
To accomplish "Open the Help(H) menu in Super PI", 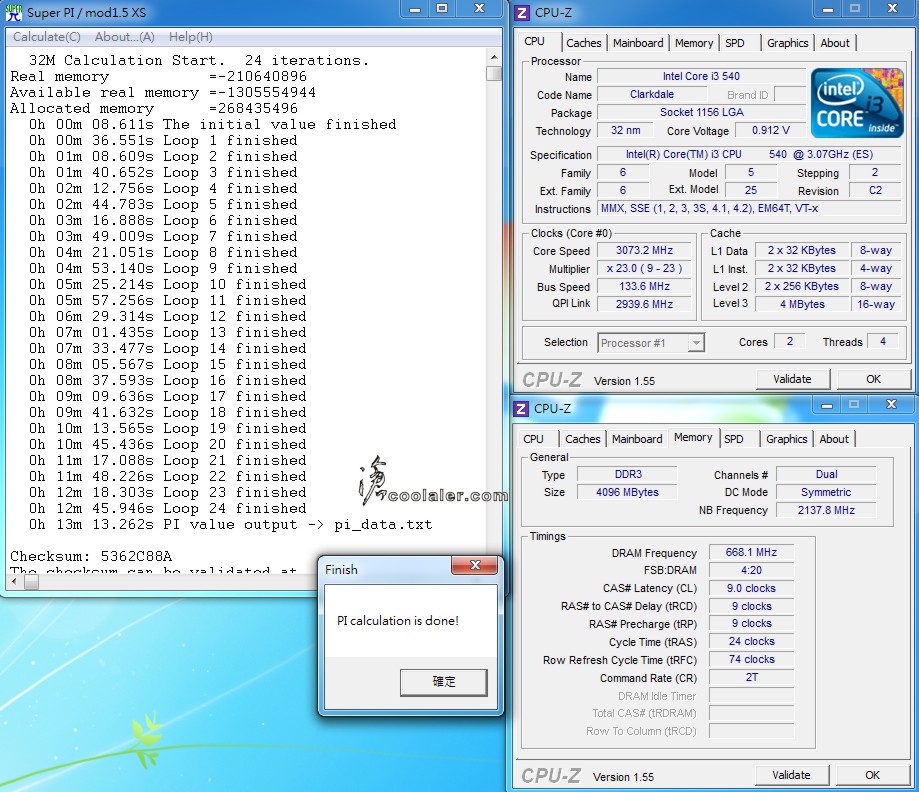I will [x=190, y=37].
